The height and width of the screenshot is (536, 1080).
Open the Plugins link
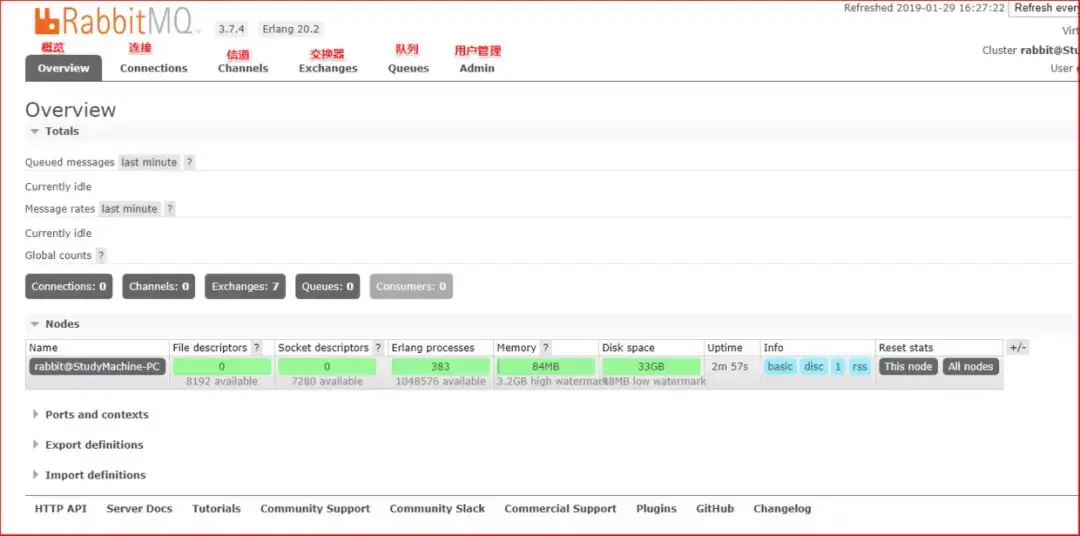656,509
